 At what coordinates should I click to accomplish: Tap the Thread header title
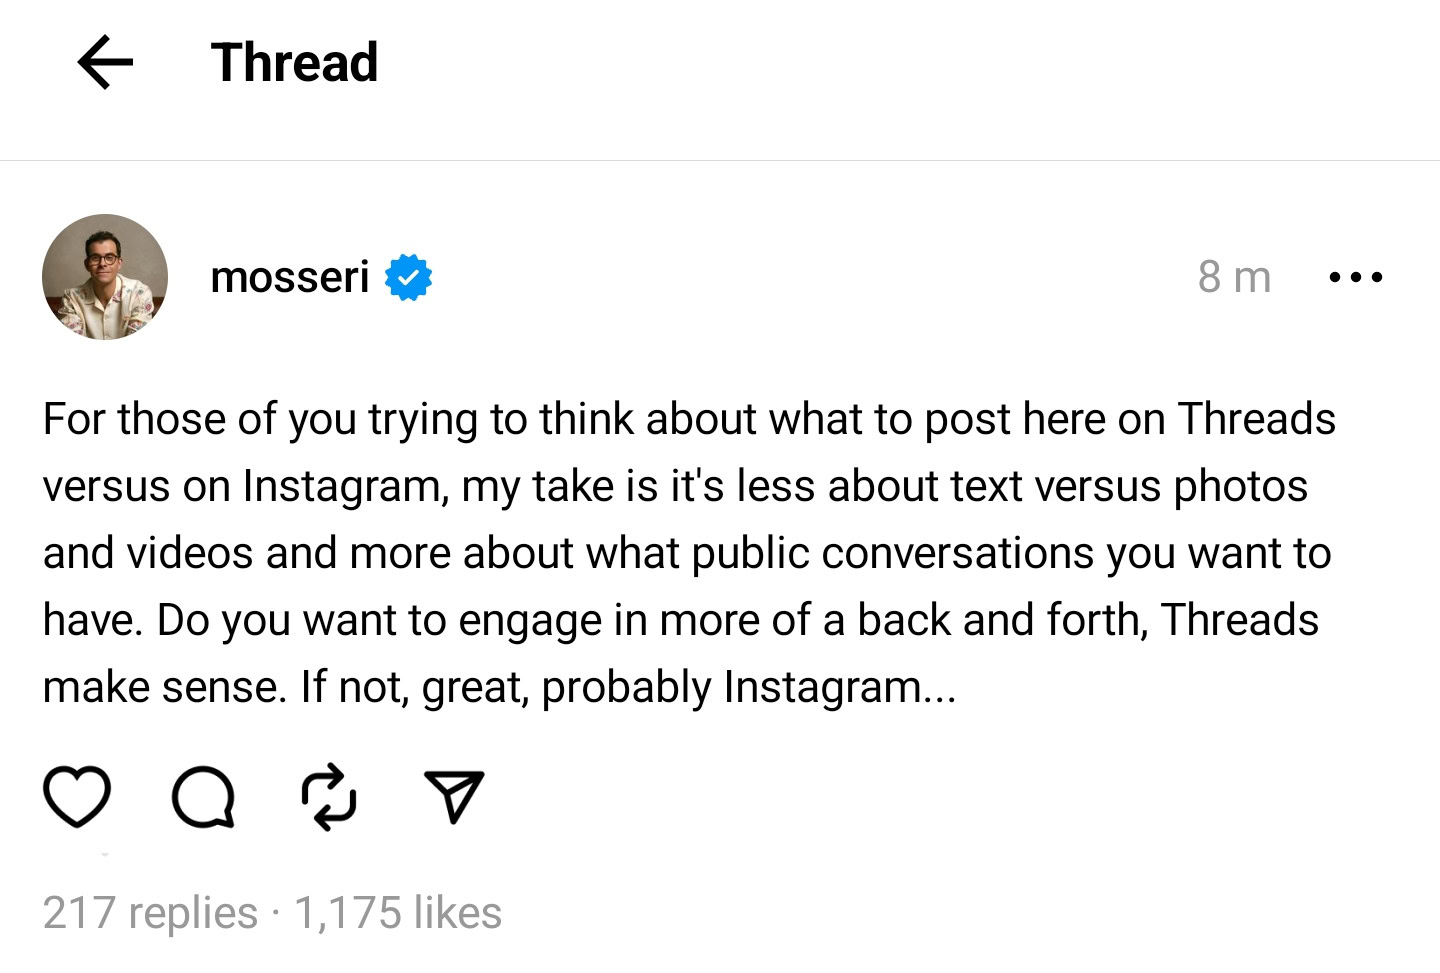[x=294, y=62]
